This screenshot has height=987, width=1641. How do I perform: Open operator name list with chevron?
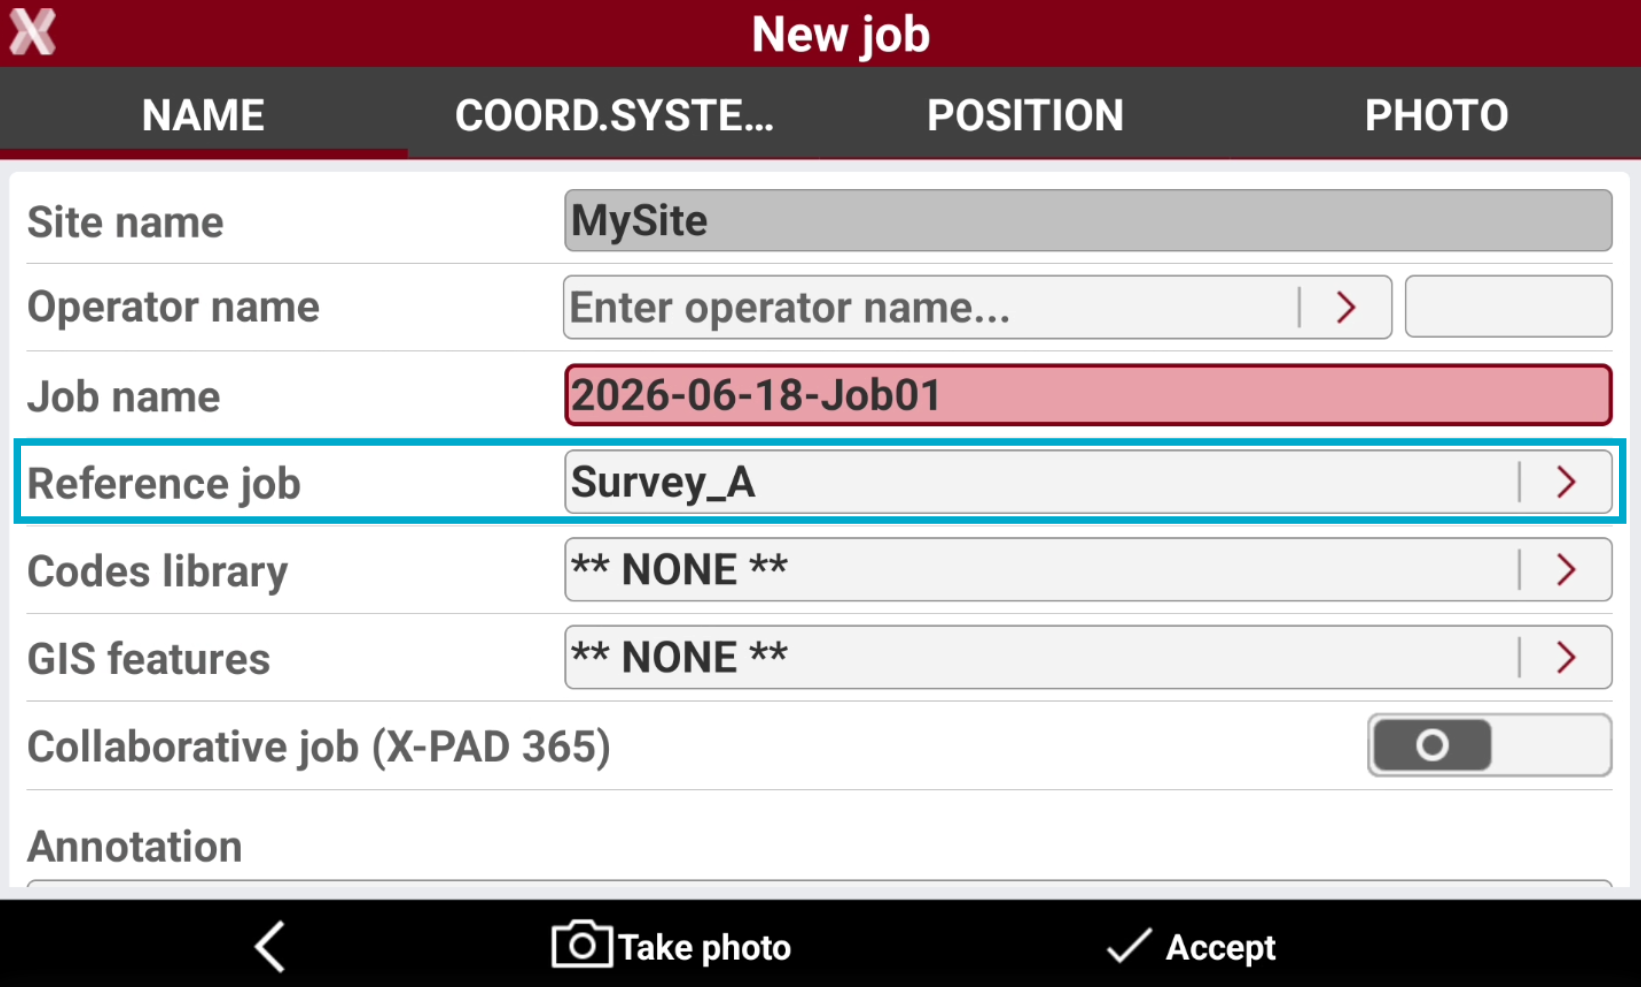(x=1346, y=307)
